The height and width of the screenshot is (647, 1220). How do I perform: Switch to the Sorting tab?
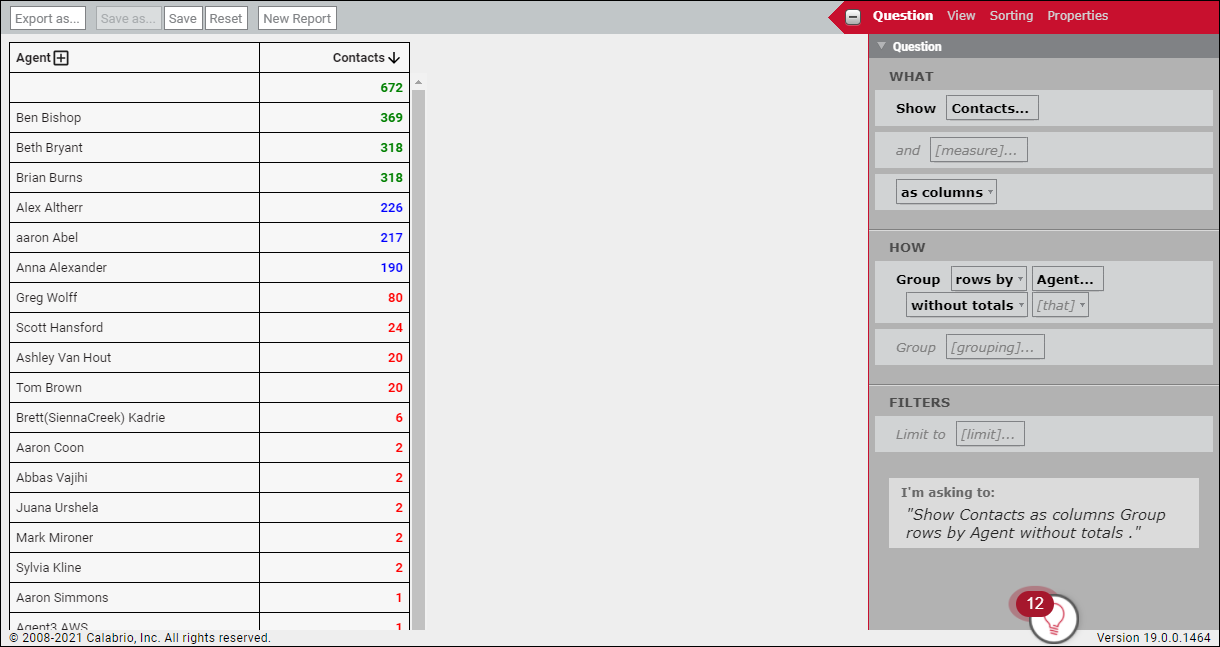(1011, 16)
